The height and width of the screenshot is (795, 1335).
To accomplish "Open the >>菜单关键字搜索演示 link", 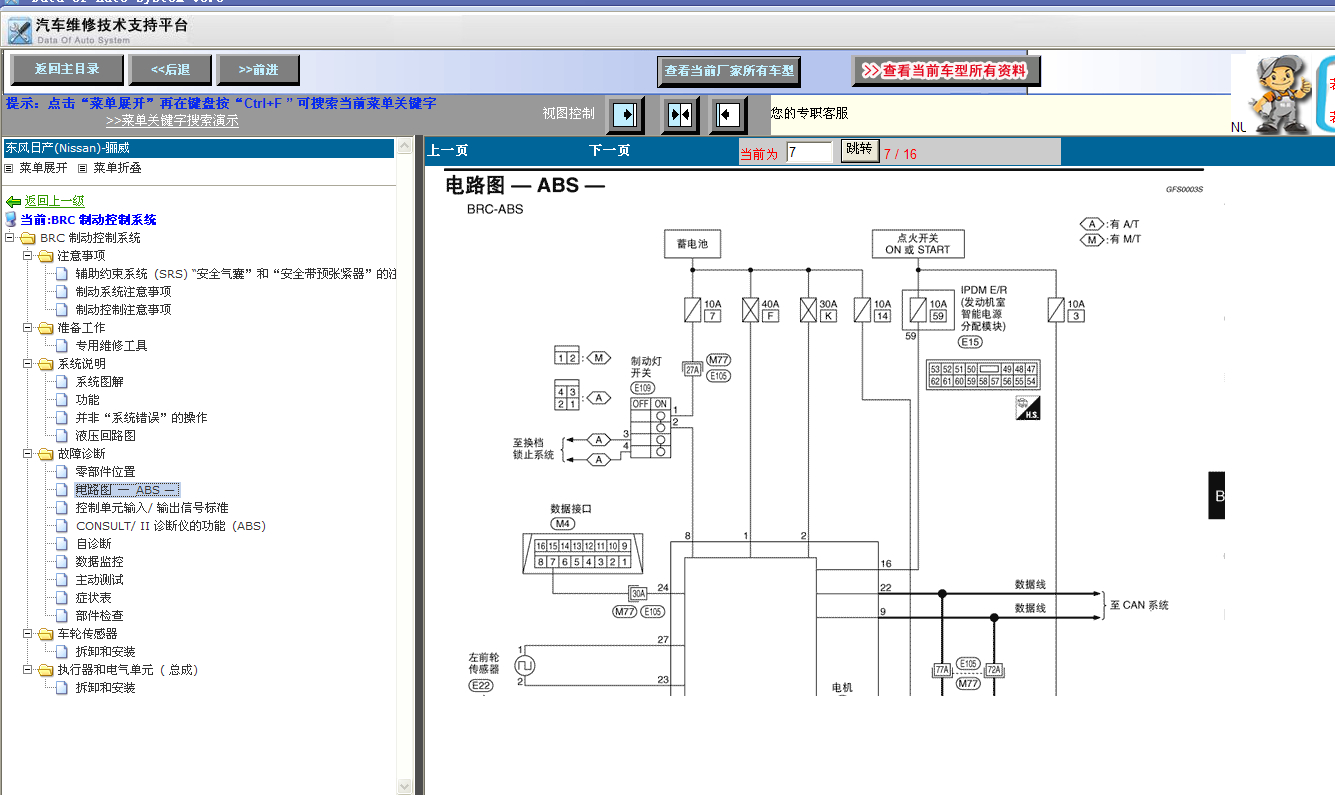I will coord(172,121).
